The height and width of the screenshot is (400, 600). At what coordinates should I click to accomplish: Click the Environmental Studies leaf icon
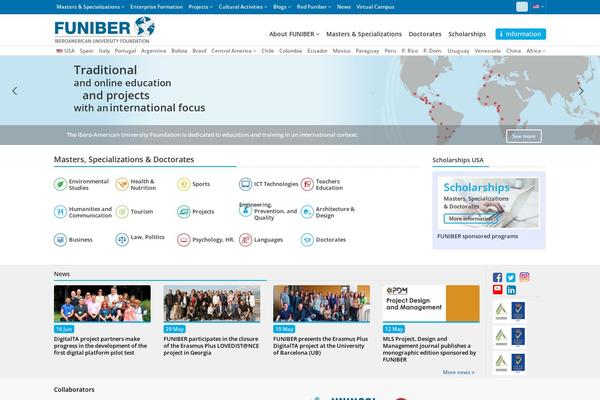pos(60,184)
